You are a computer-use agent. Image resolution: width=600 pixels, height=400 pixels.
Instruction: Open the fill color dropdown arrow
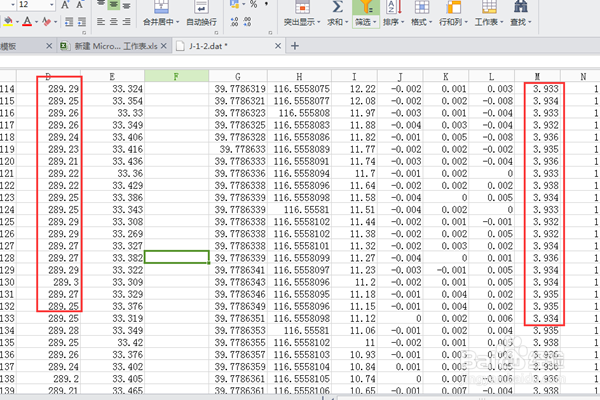[x=17, y=22]
